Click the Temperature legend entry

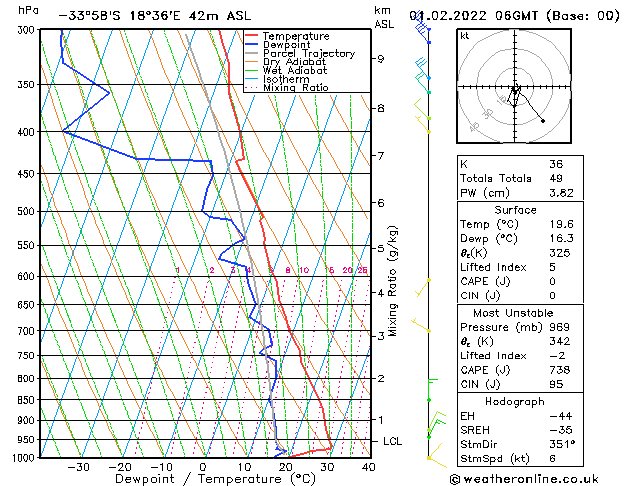[x=296, y=36]
